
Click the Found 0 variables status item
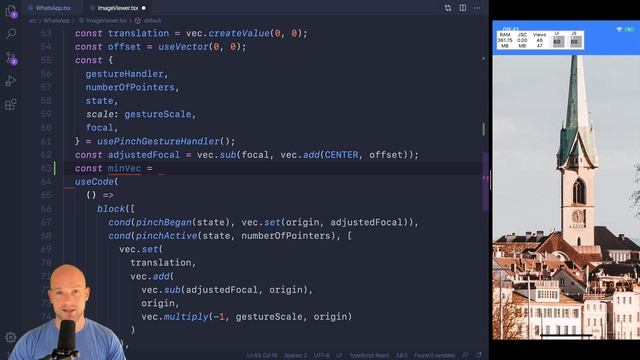pos(434,356)
